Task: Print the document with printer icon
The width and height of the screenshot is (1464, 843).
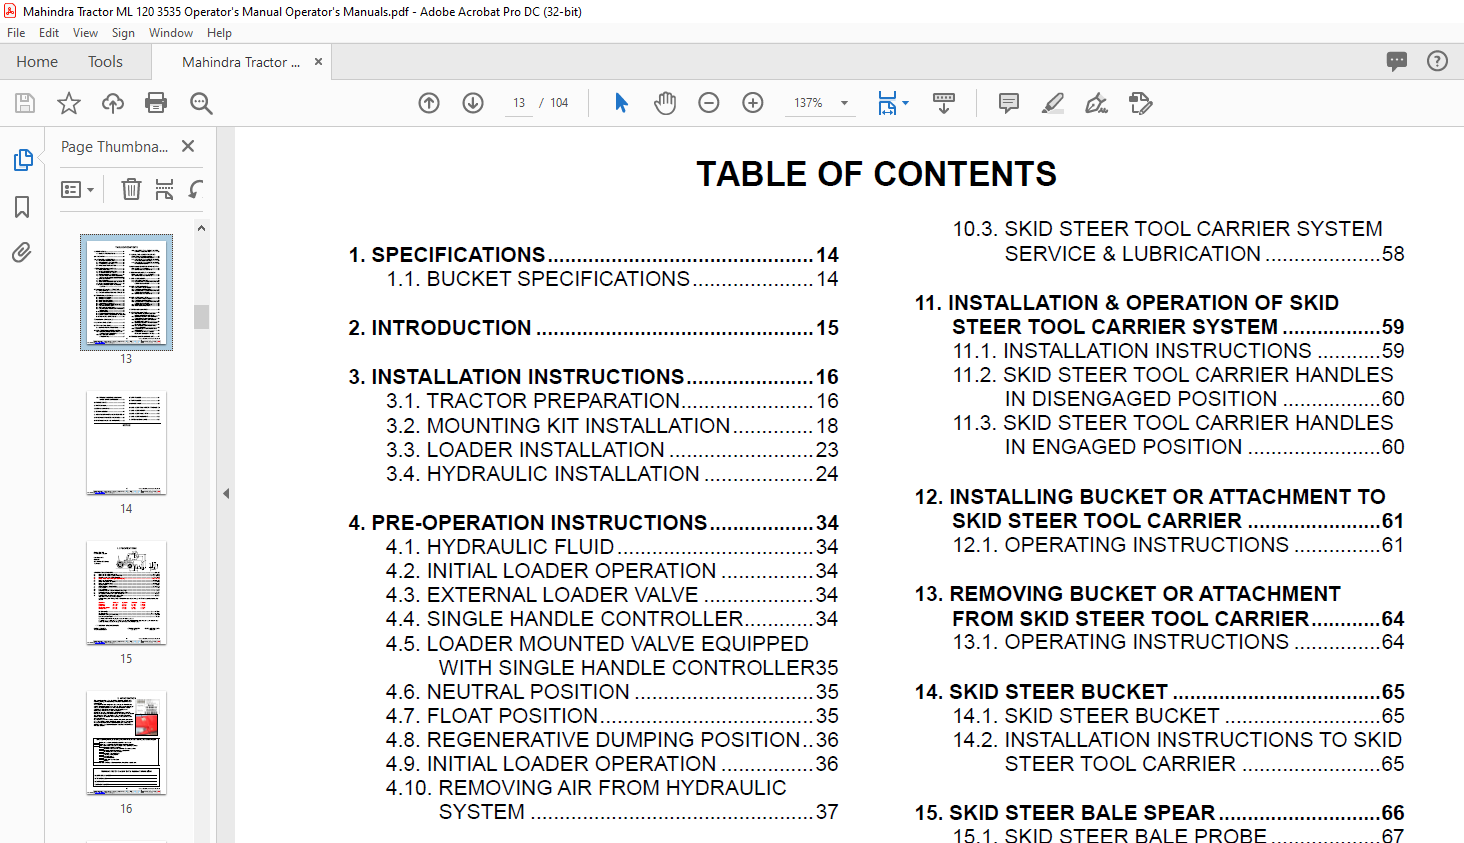Action: (x=156, y=103)
